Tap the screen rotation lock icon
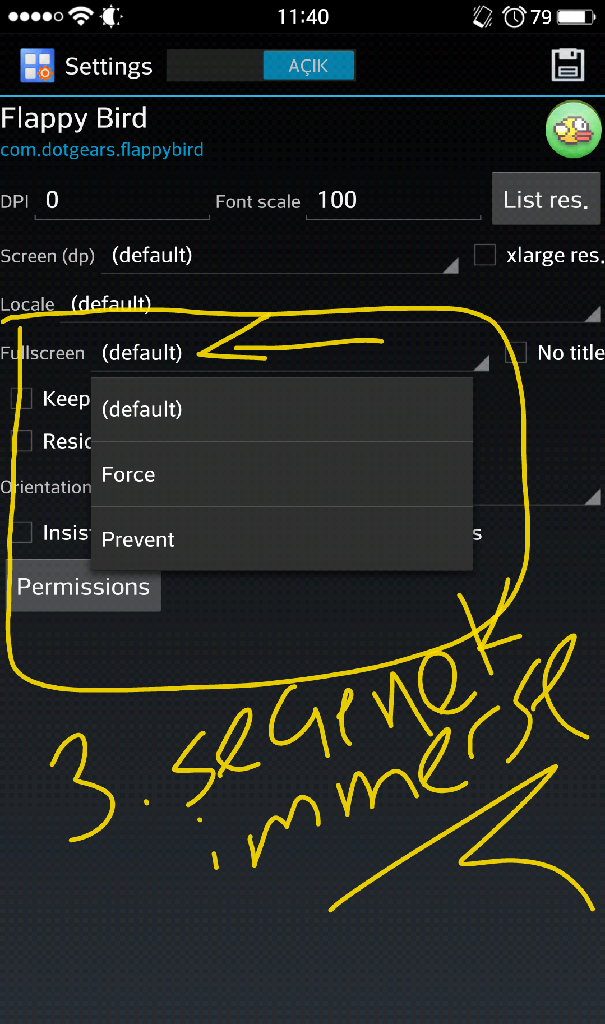Viewport: 605px width, 1024px height. 483,16
